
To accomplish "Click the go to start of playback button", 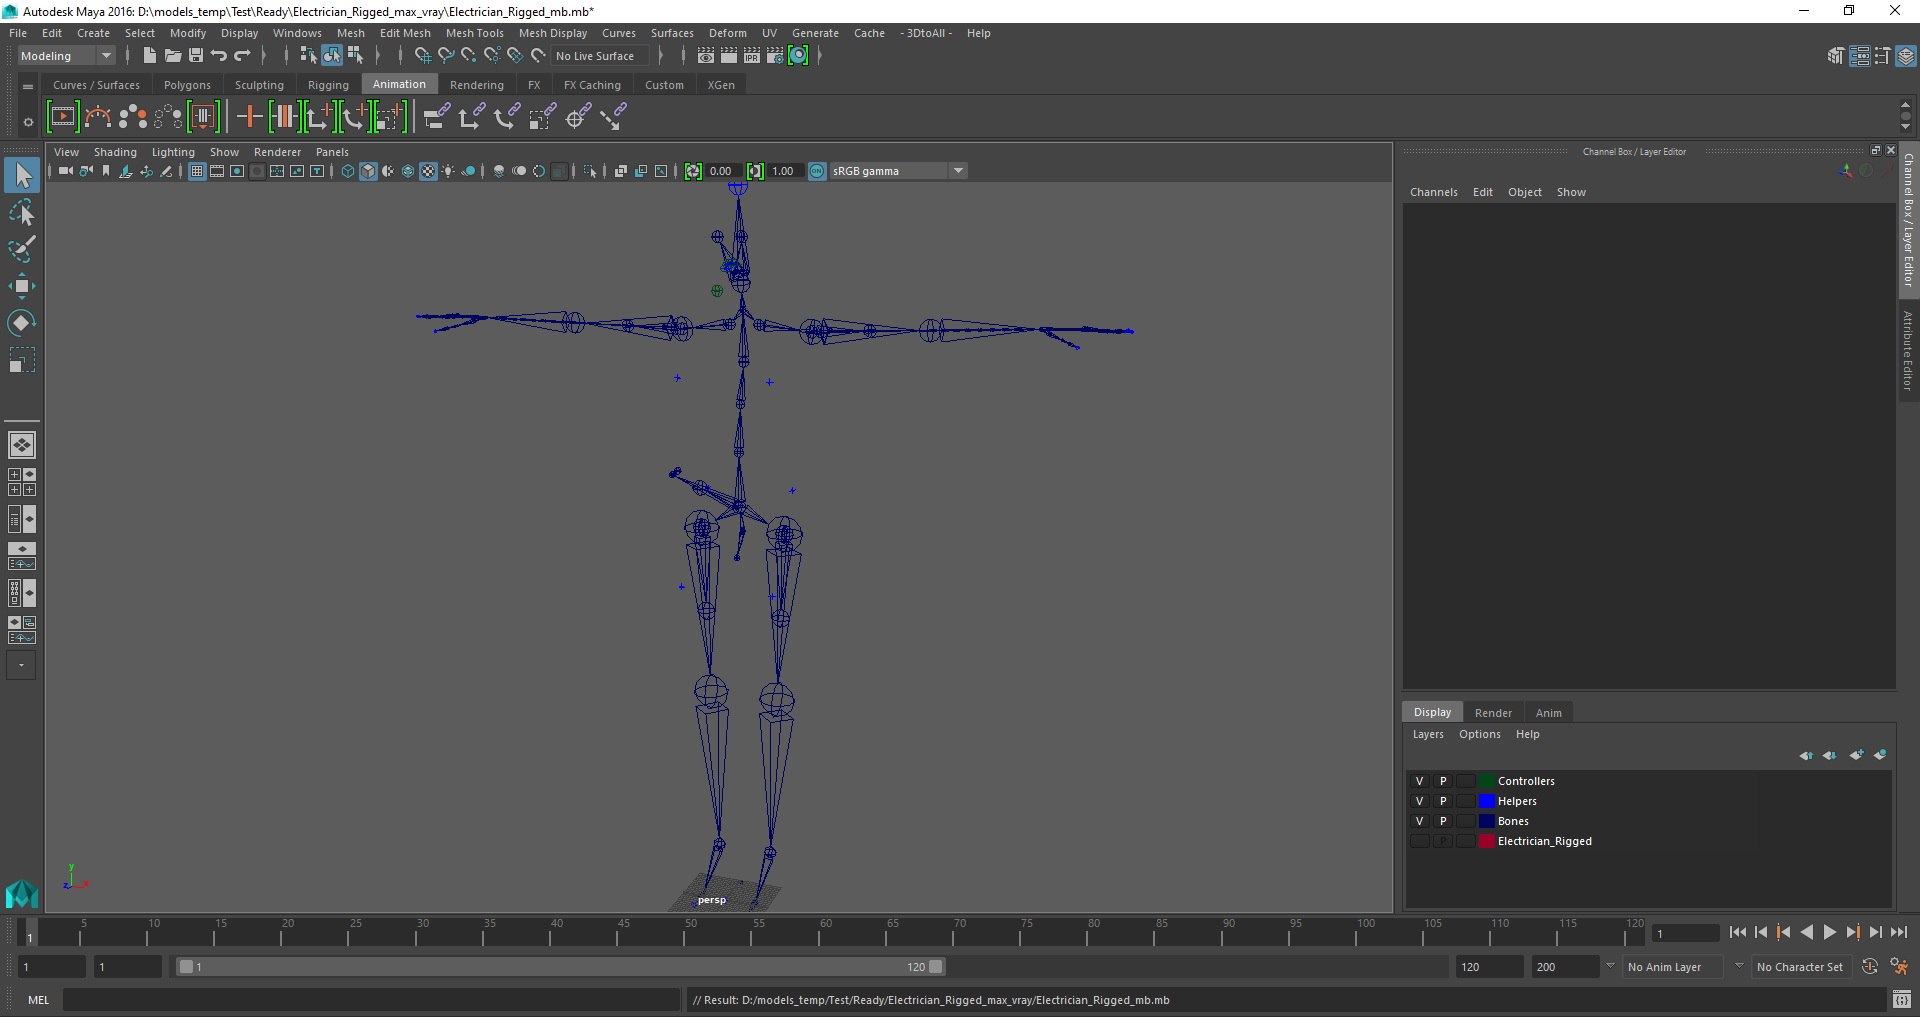I will (1738, 932).
